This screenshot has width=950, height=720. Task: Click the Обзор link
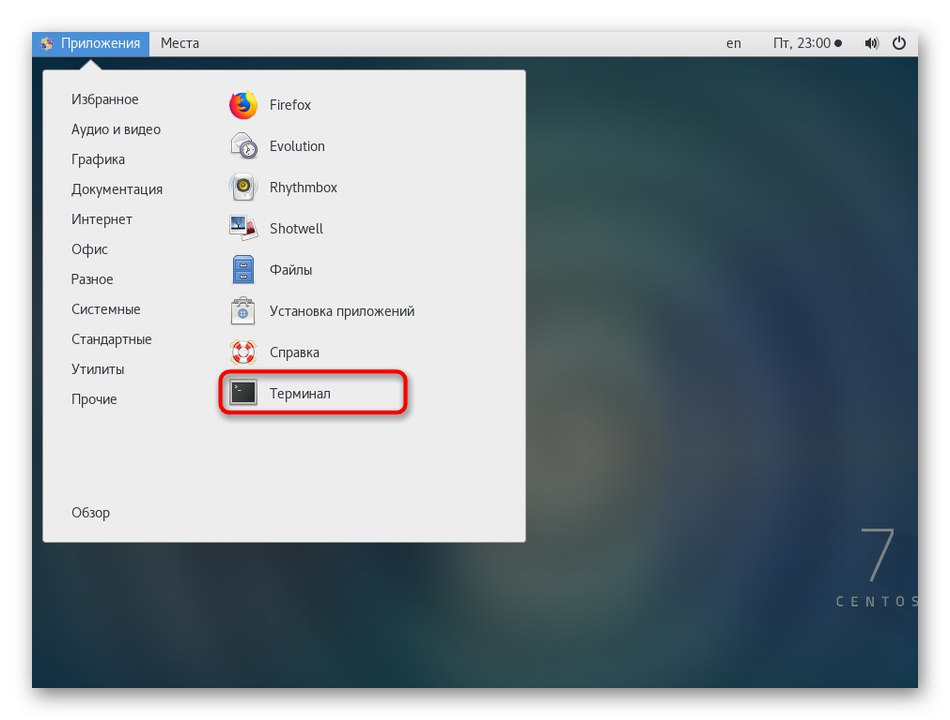pos(91,512)
